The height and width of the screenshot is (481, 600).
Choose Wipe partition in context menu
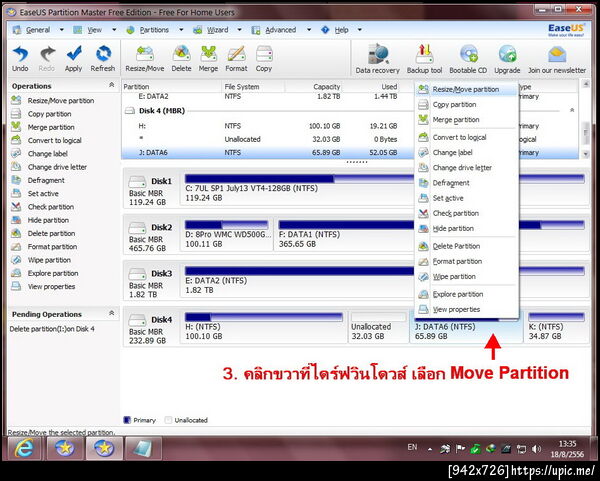(x=466, y=277)
